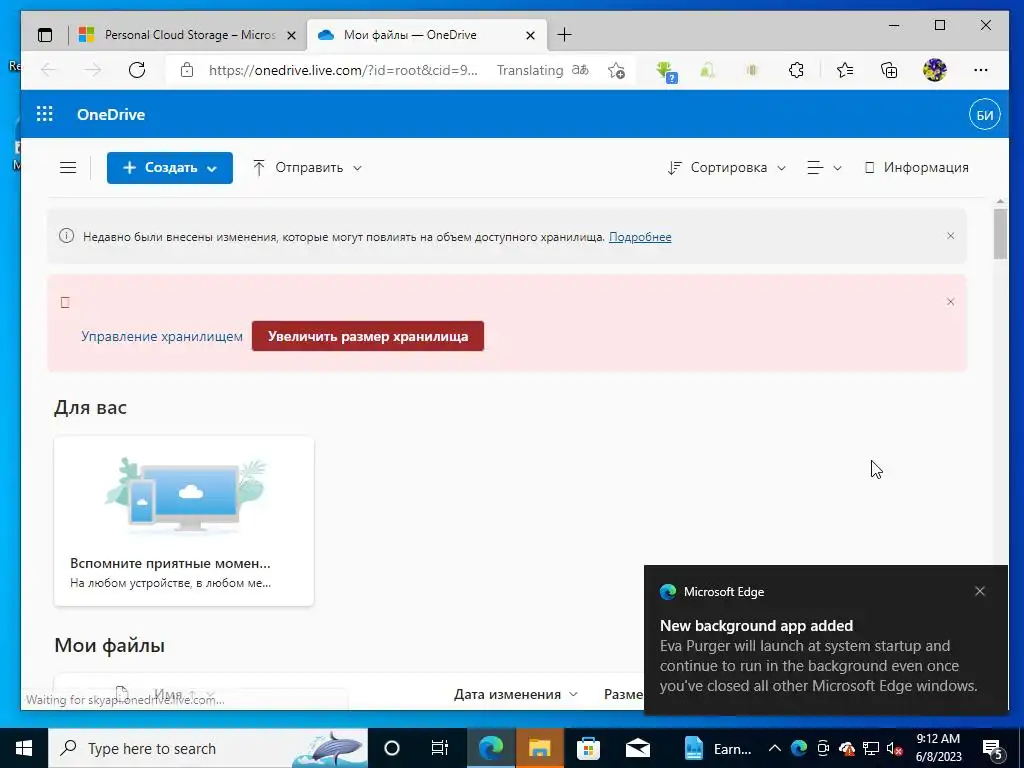Viewport: 1024px width, 768px height.
Task: Open Task View on the taskbar
Action: point(440,748)
